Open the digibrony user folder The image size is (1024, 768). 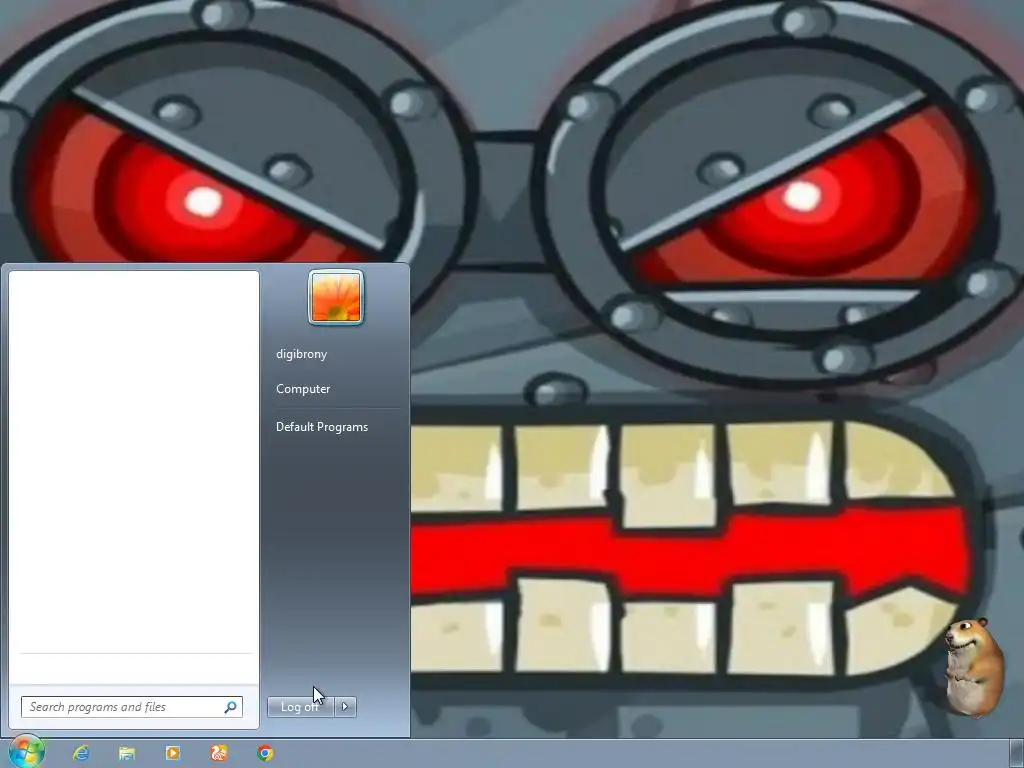coord(302,354)
